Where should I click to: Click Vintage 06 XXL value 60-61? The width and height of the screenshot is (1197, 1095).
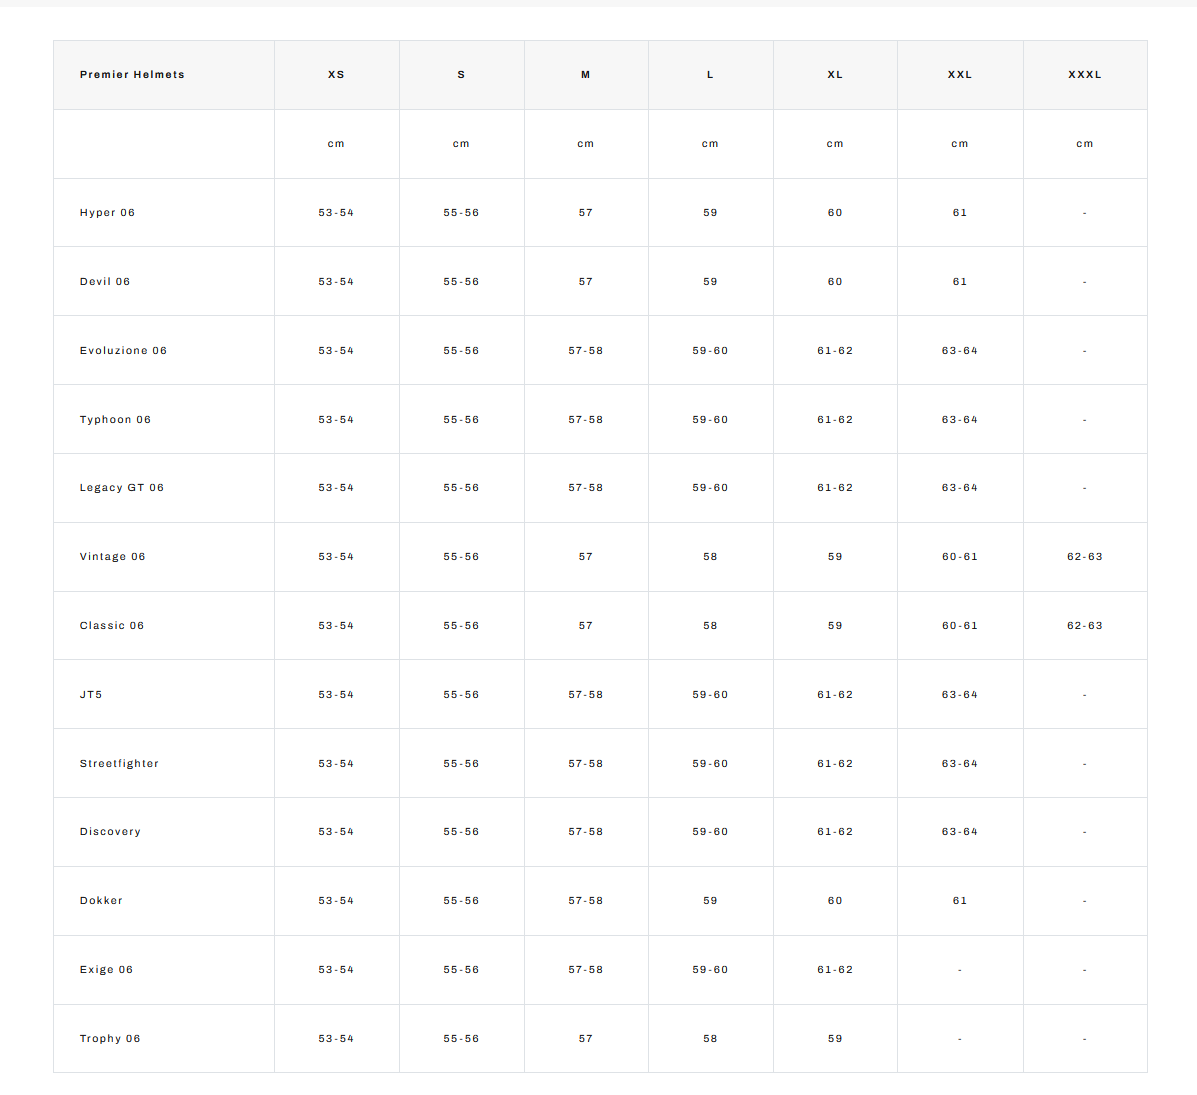960,557
